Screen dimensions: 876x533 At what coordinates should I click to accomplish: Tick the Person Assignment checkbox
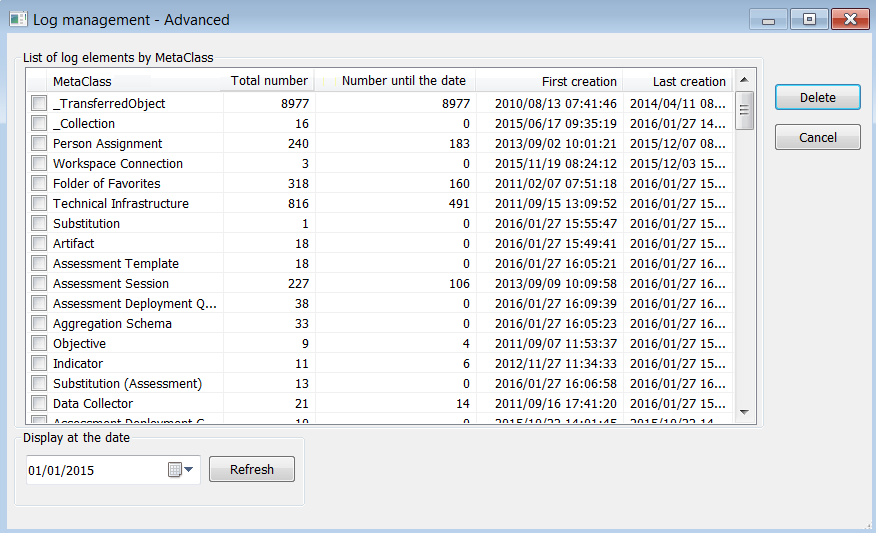tap(39, 143)
